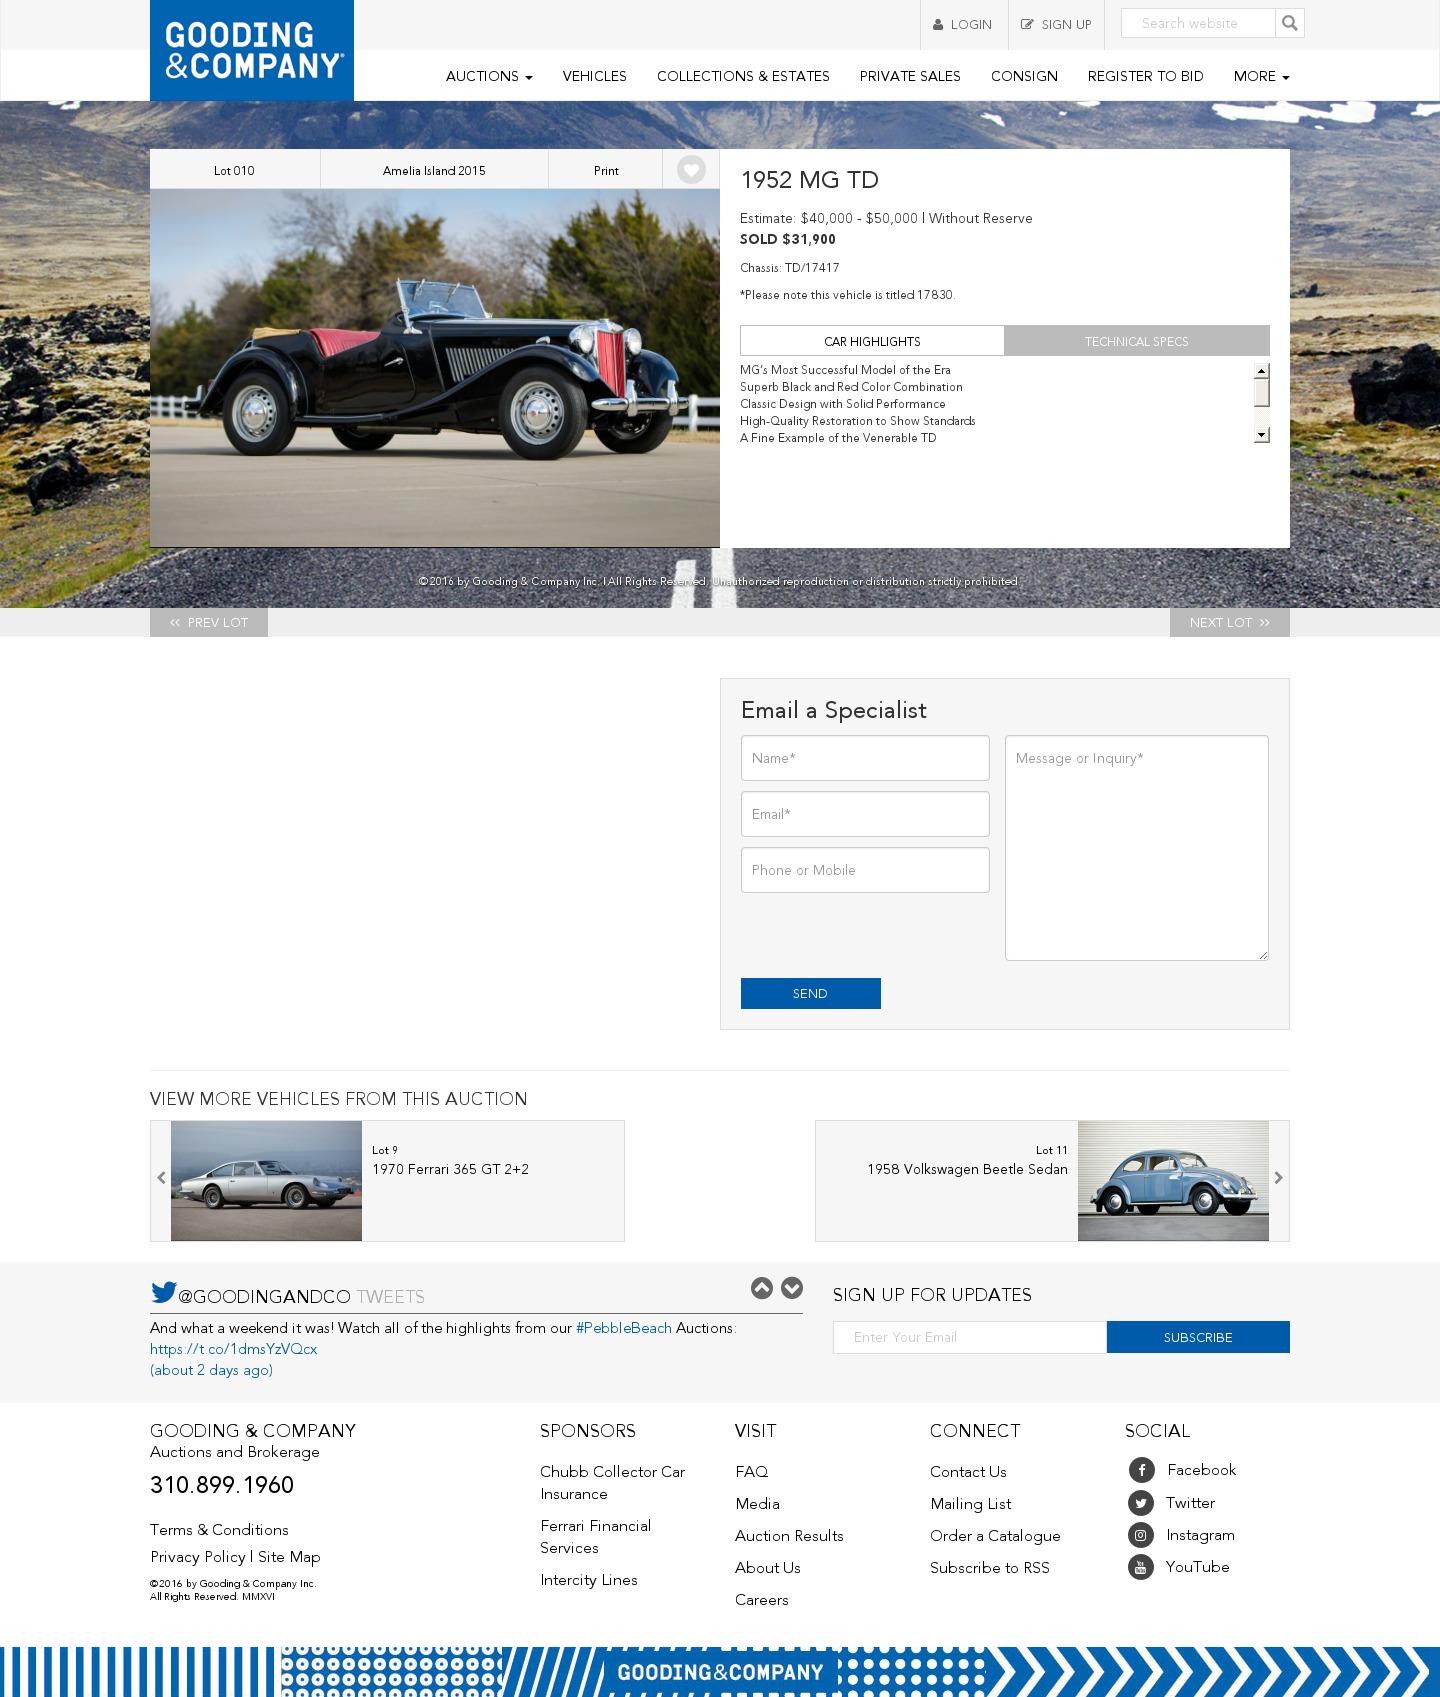Viewport: 1440px width, 1697px height.
Task: Open the Careers link
Action: [762, 1600]
